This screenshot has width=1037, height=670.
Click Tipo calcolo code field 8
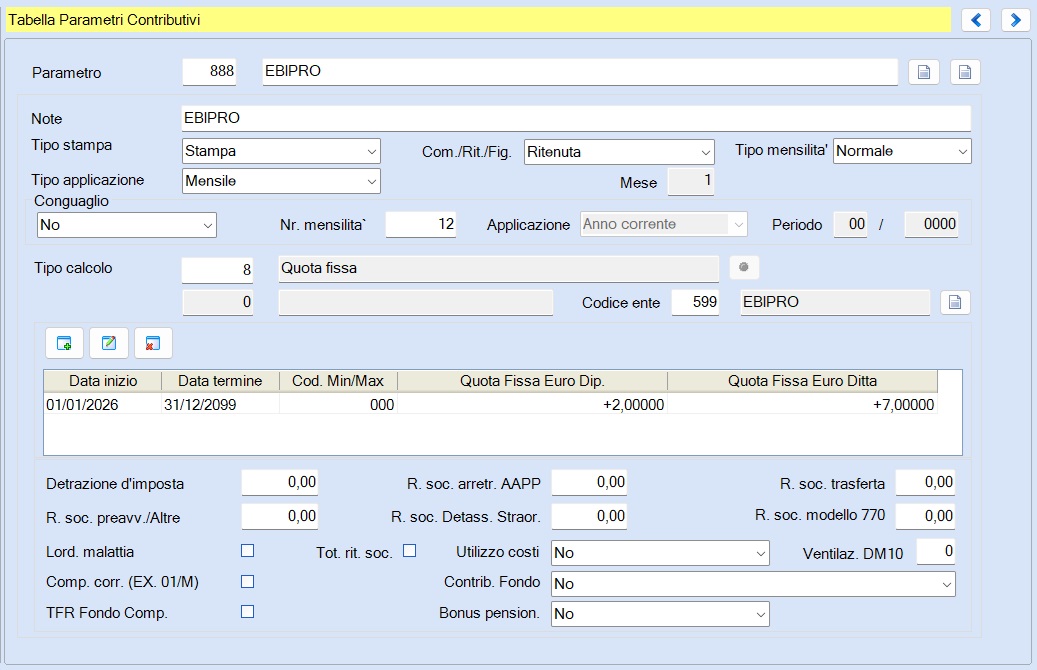tap(217, 269)
